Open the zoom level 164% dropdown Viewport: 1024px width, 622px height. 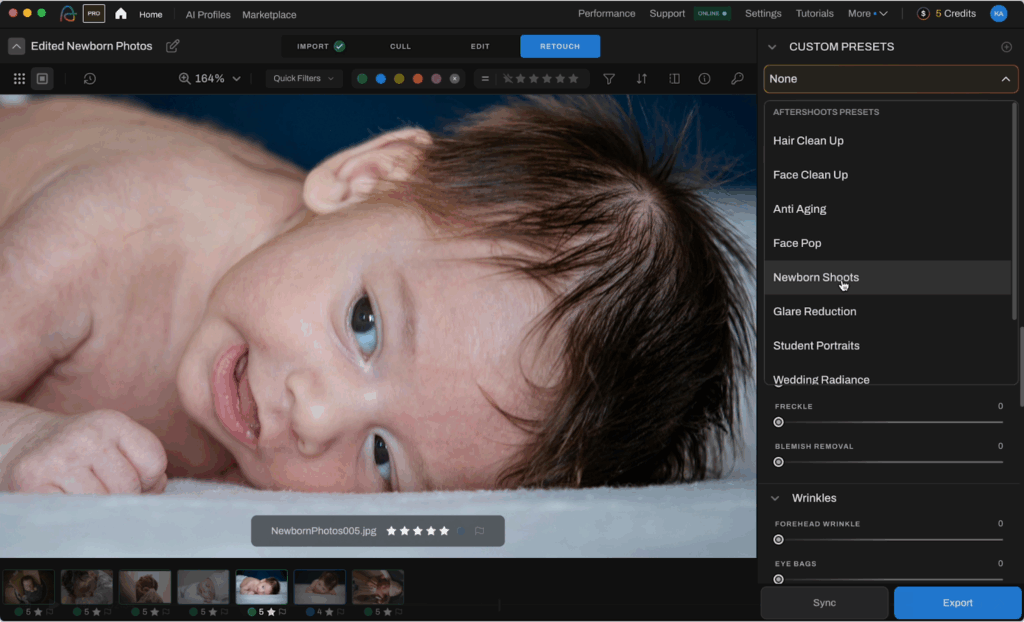[x=209, y=78]
